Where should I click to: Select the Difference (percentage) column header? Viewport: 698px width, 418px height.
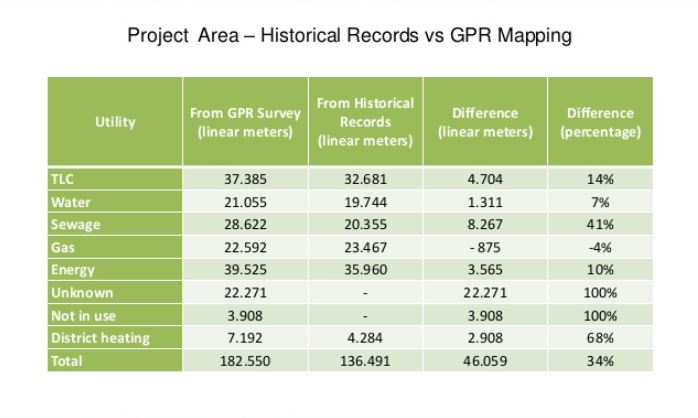coord(600,122)
